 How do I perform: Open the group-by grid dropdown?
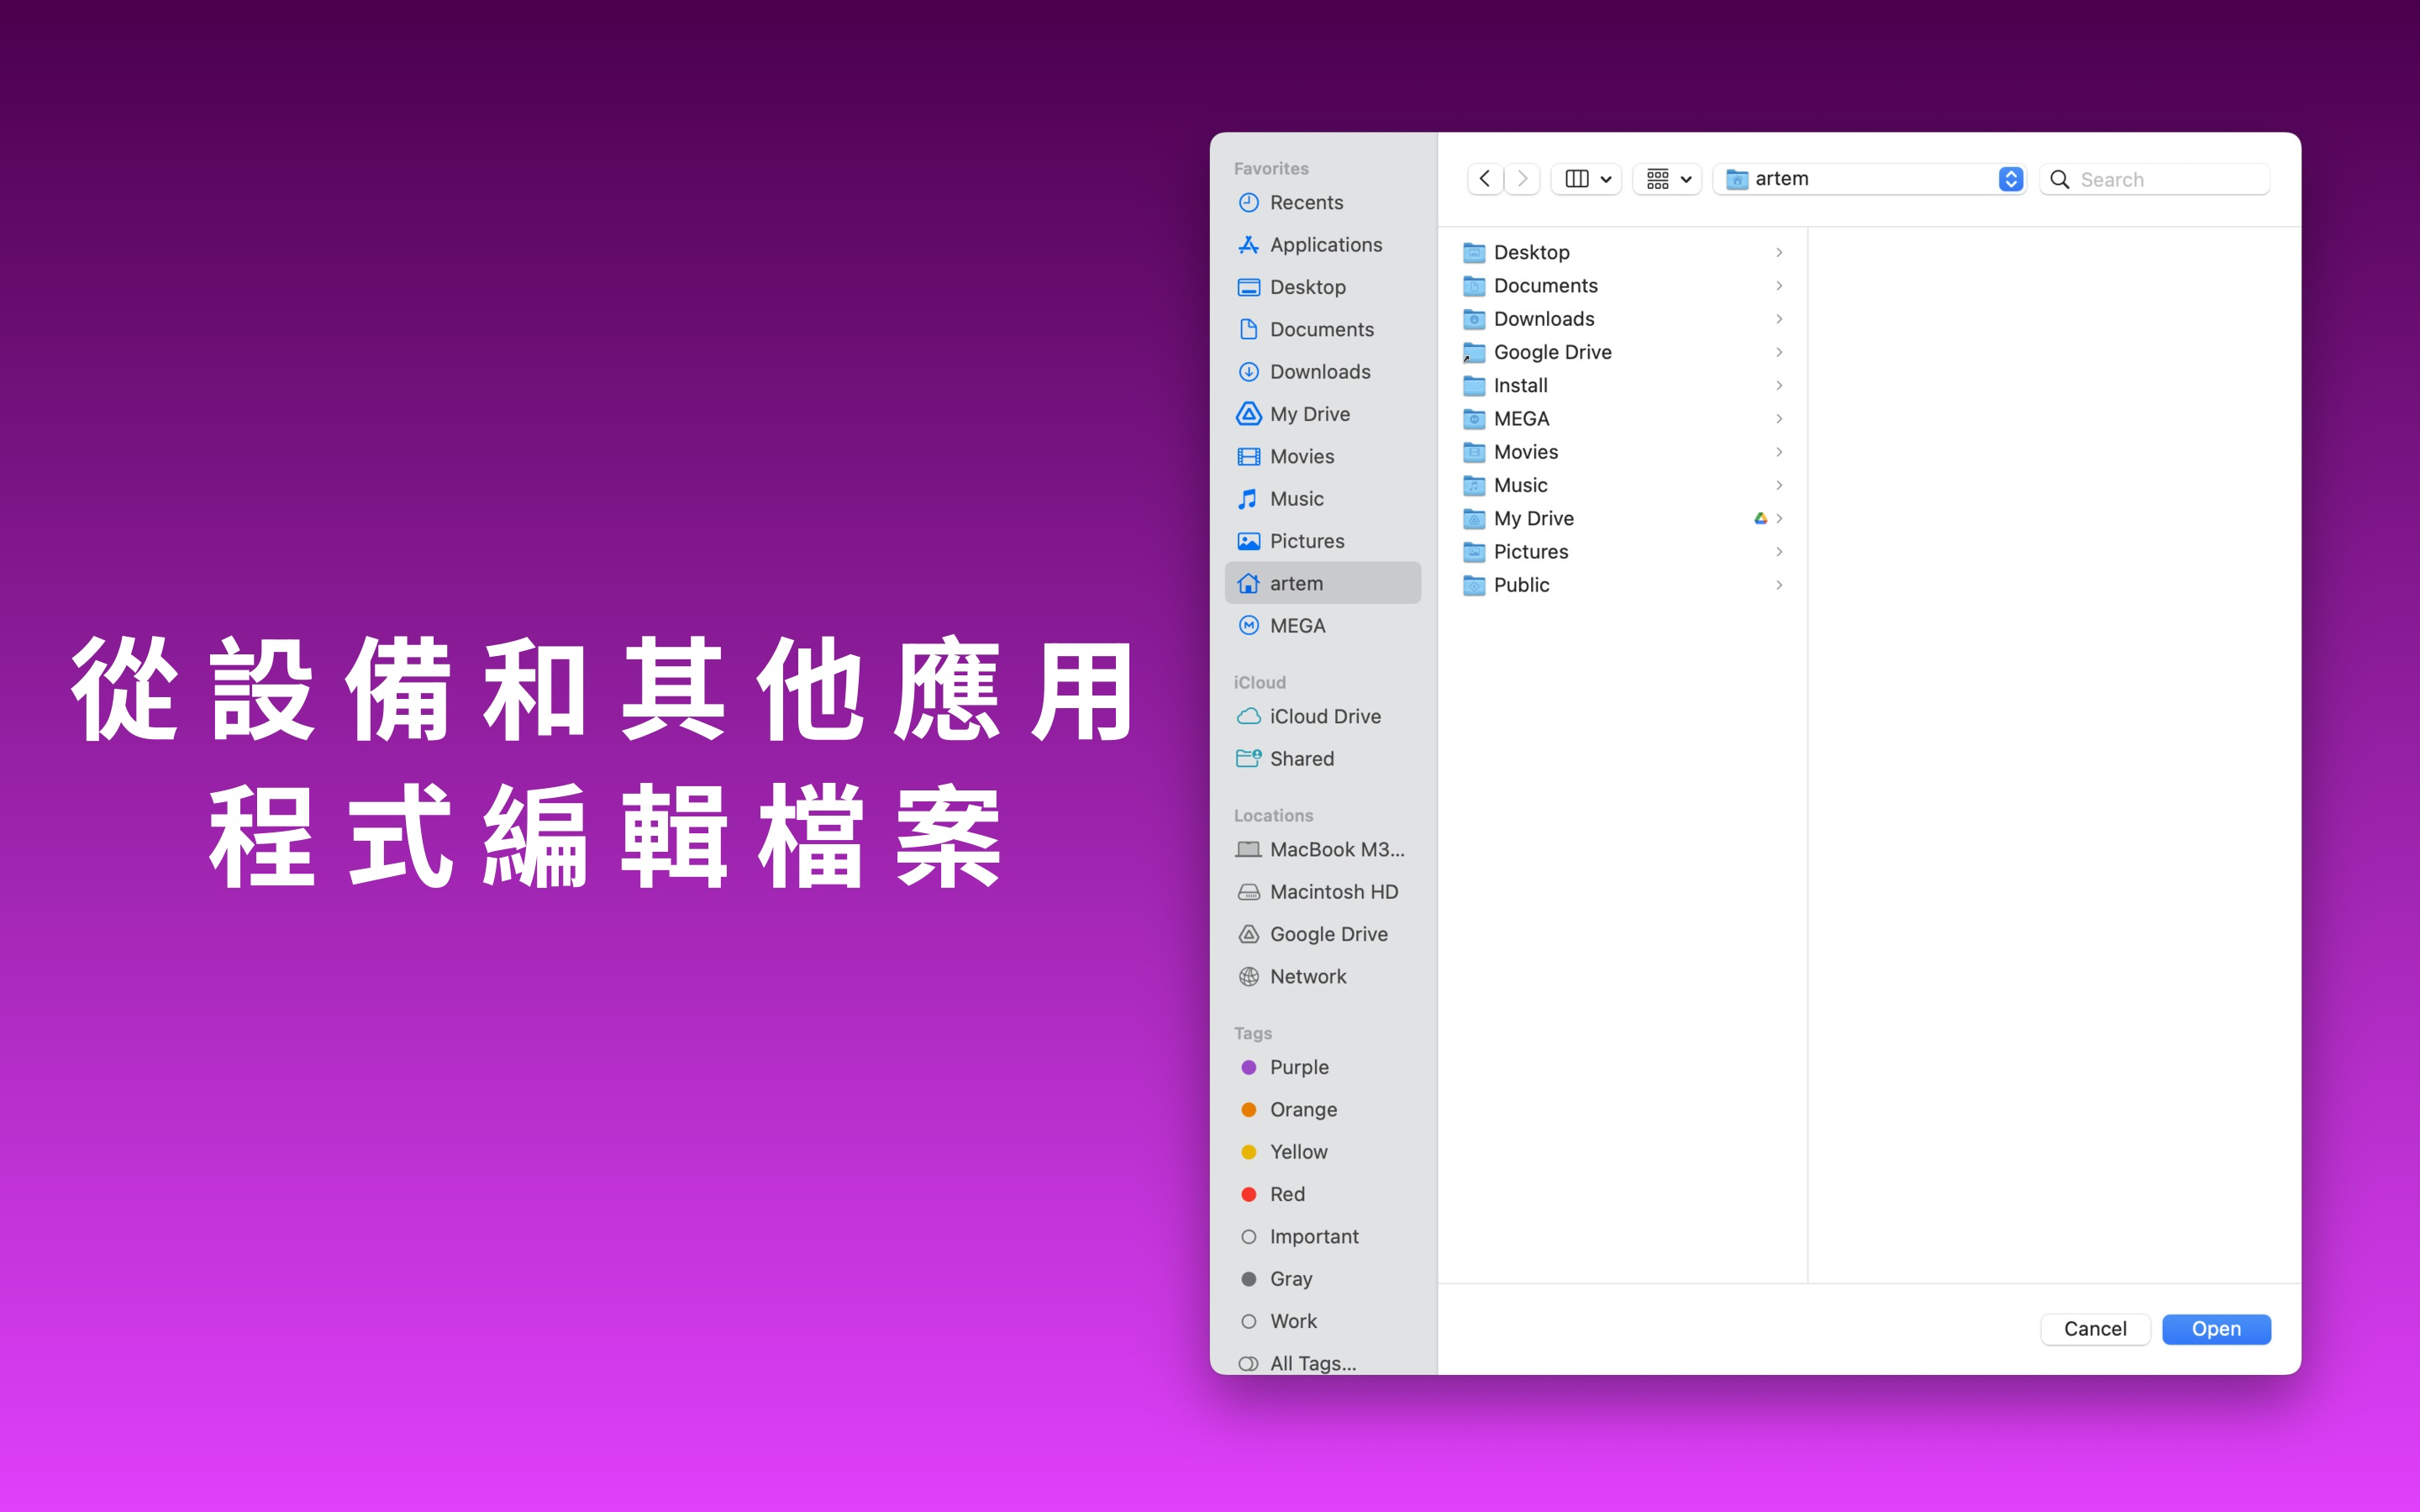pos(1667,179)
